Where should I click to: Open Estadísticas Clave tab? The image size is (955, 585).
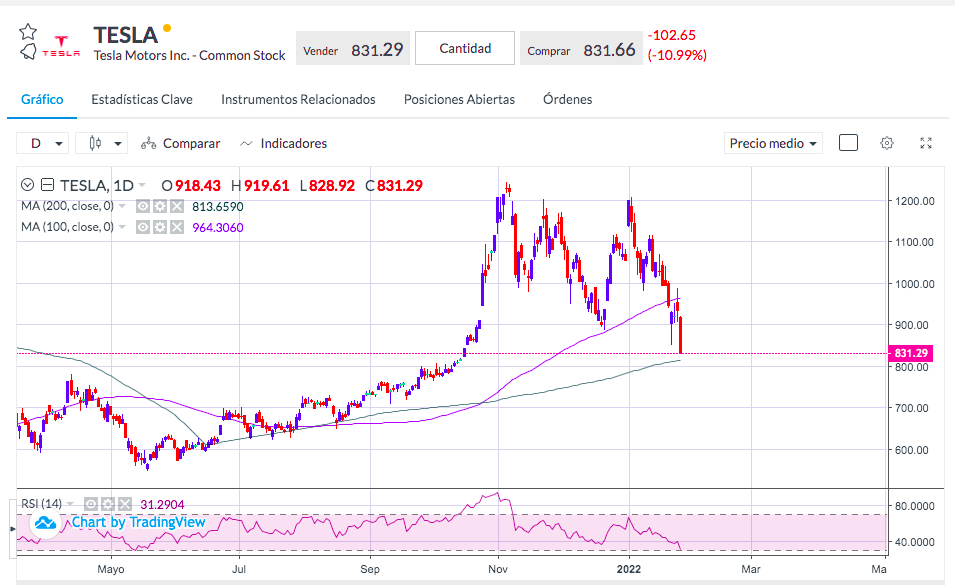[x=142, y=99]
